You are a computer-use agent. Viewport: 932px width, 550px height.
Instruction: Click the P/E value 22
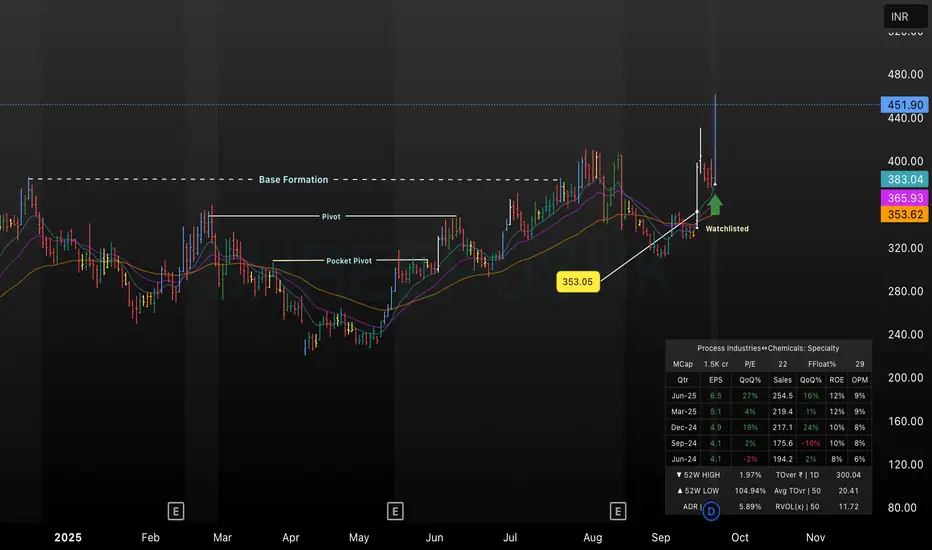click(x=783, y=364)
